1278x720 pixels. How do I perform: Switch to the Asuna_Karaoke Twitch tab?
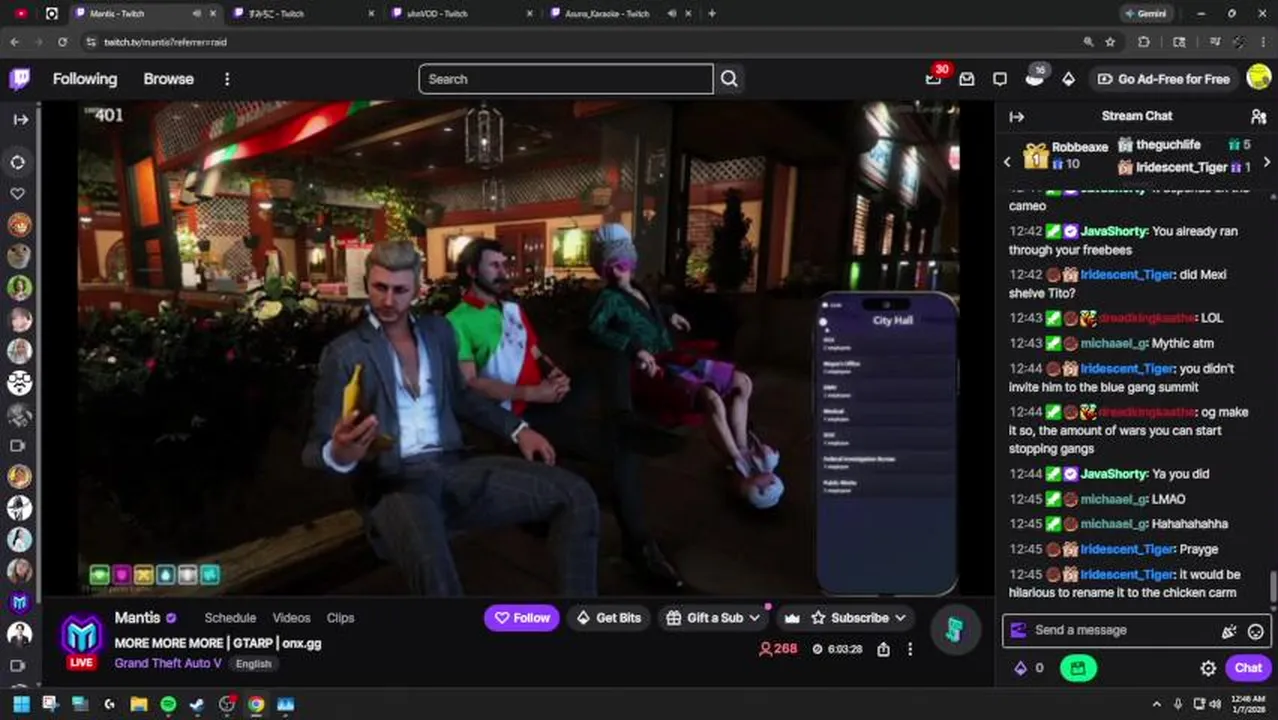coord(607,14)
